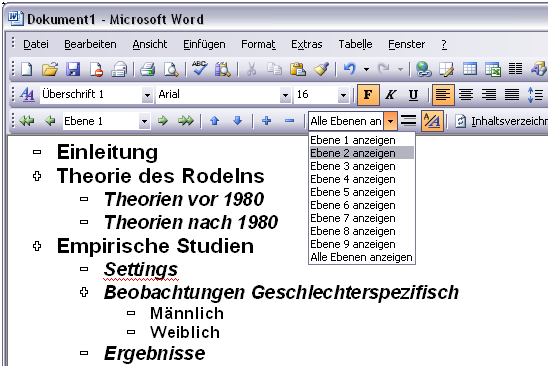Image resolution: width=548 pixels, height=366 pixels.
Task: Insert Excel spreadsheet icon
Action: pos(493,69)
